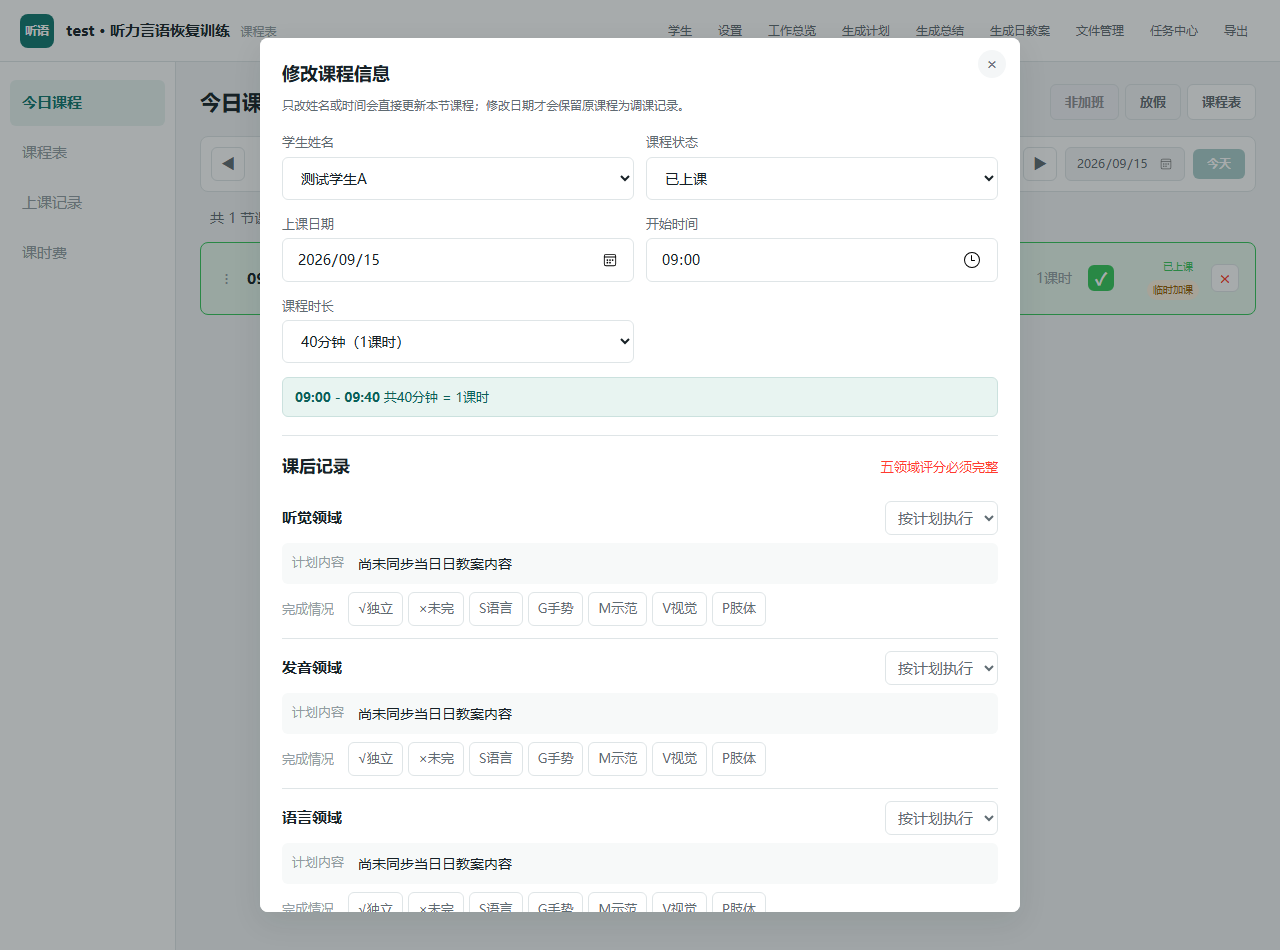The image size is (1280, 950).
Task: Click the 导出 menu item
Action: [1236, 31]
